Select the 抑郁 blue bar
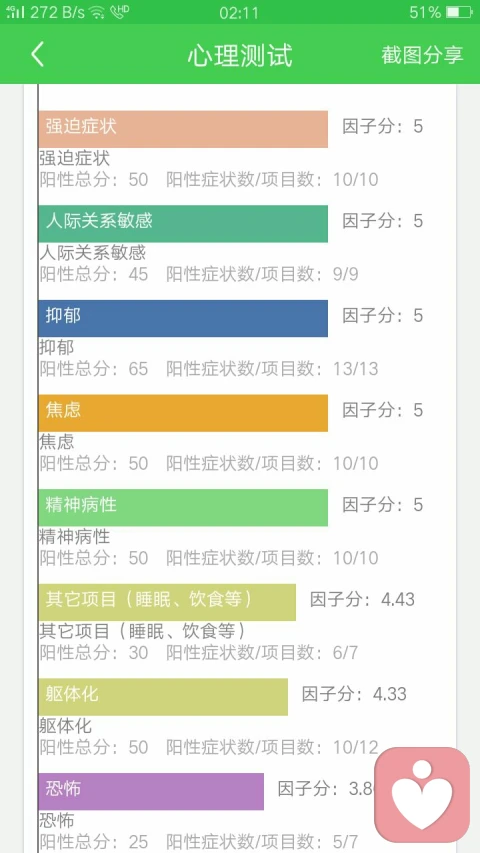 pyautogui.click(x=183, y=318)
